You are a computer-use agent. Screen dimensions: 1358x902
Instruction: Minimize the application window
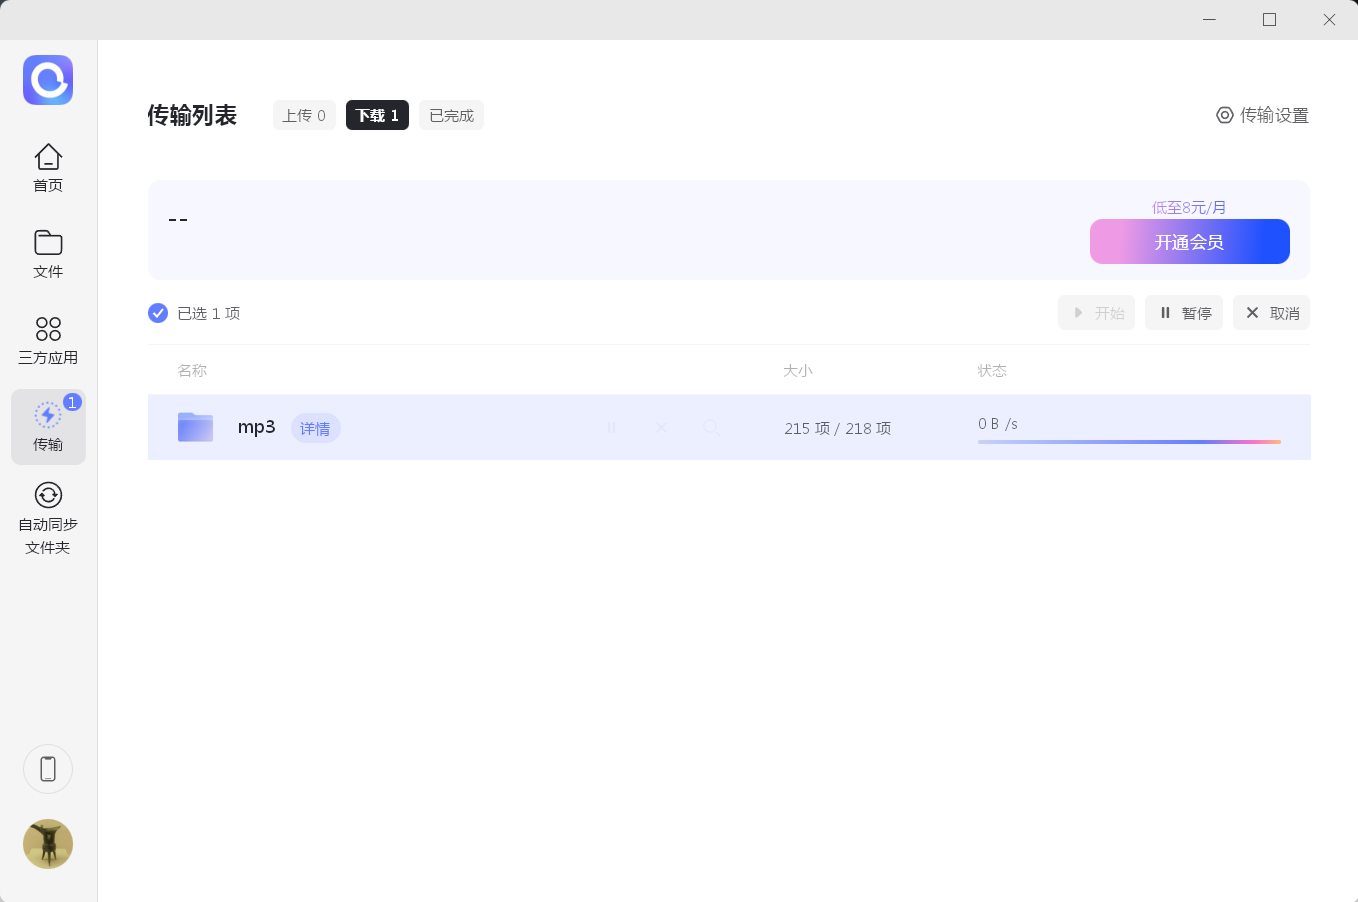pyautogui.click(x=1209, y=20)
